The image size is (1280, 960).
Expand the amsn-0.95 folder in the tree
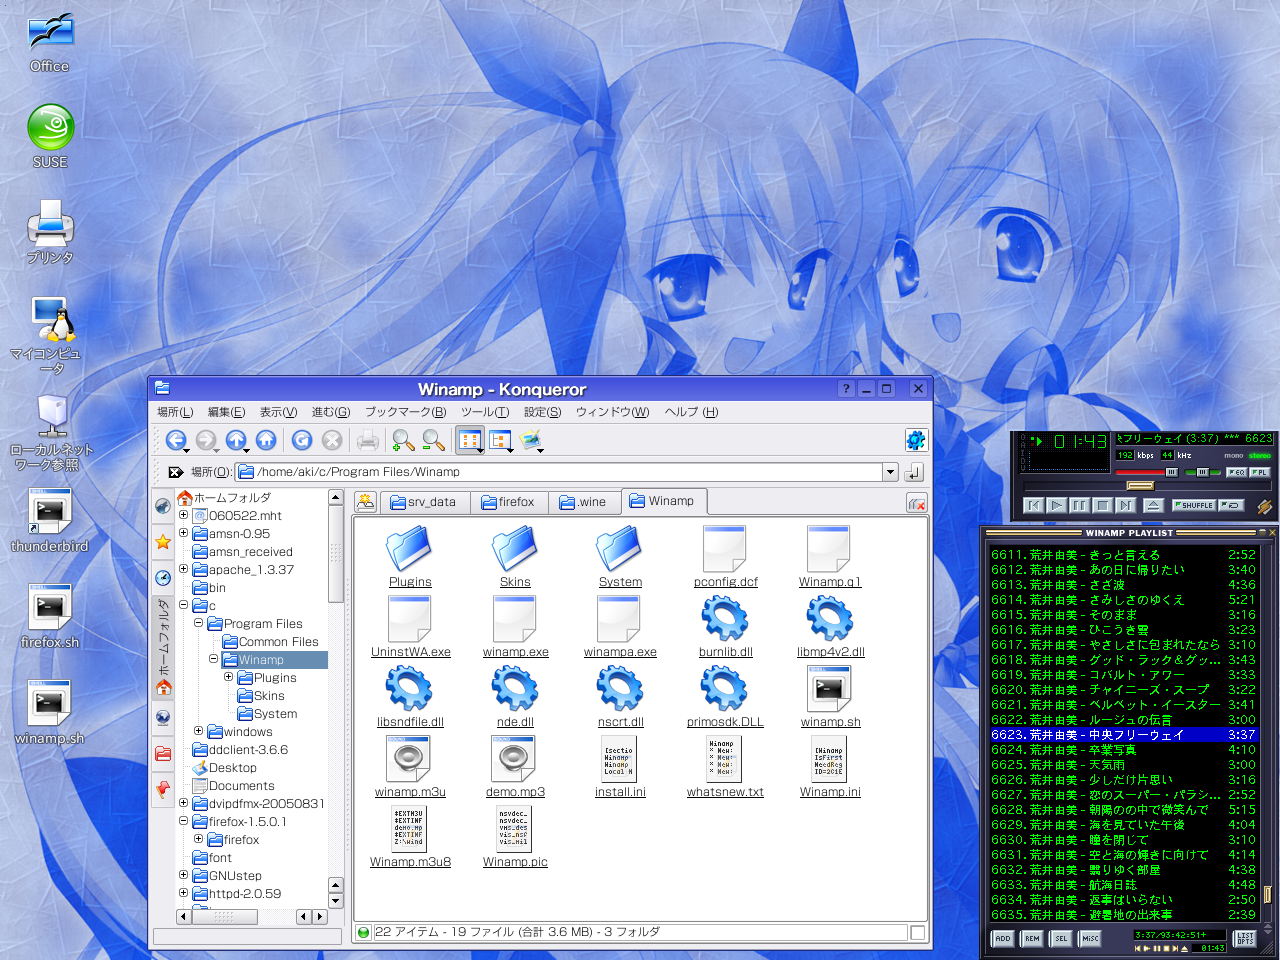183,533
